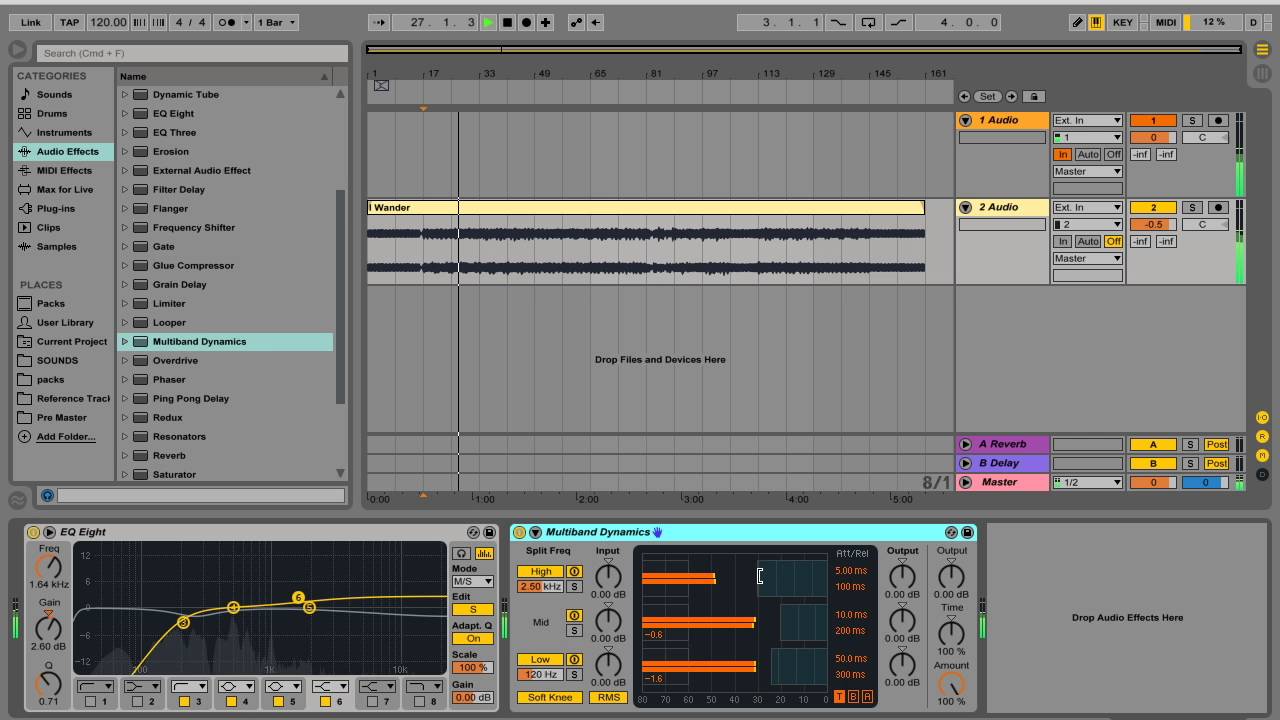
Task: Click the RMS button
Action: tap(608, 697)
